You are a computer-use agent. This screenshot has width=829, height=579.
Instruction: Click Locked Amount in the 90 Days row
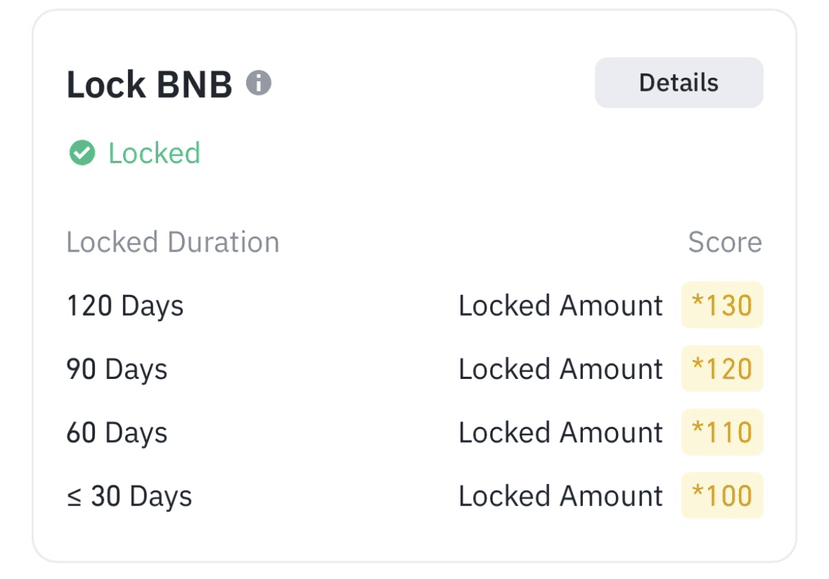coord(560,369)
